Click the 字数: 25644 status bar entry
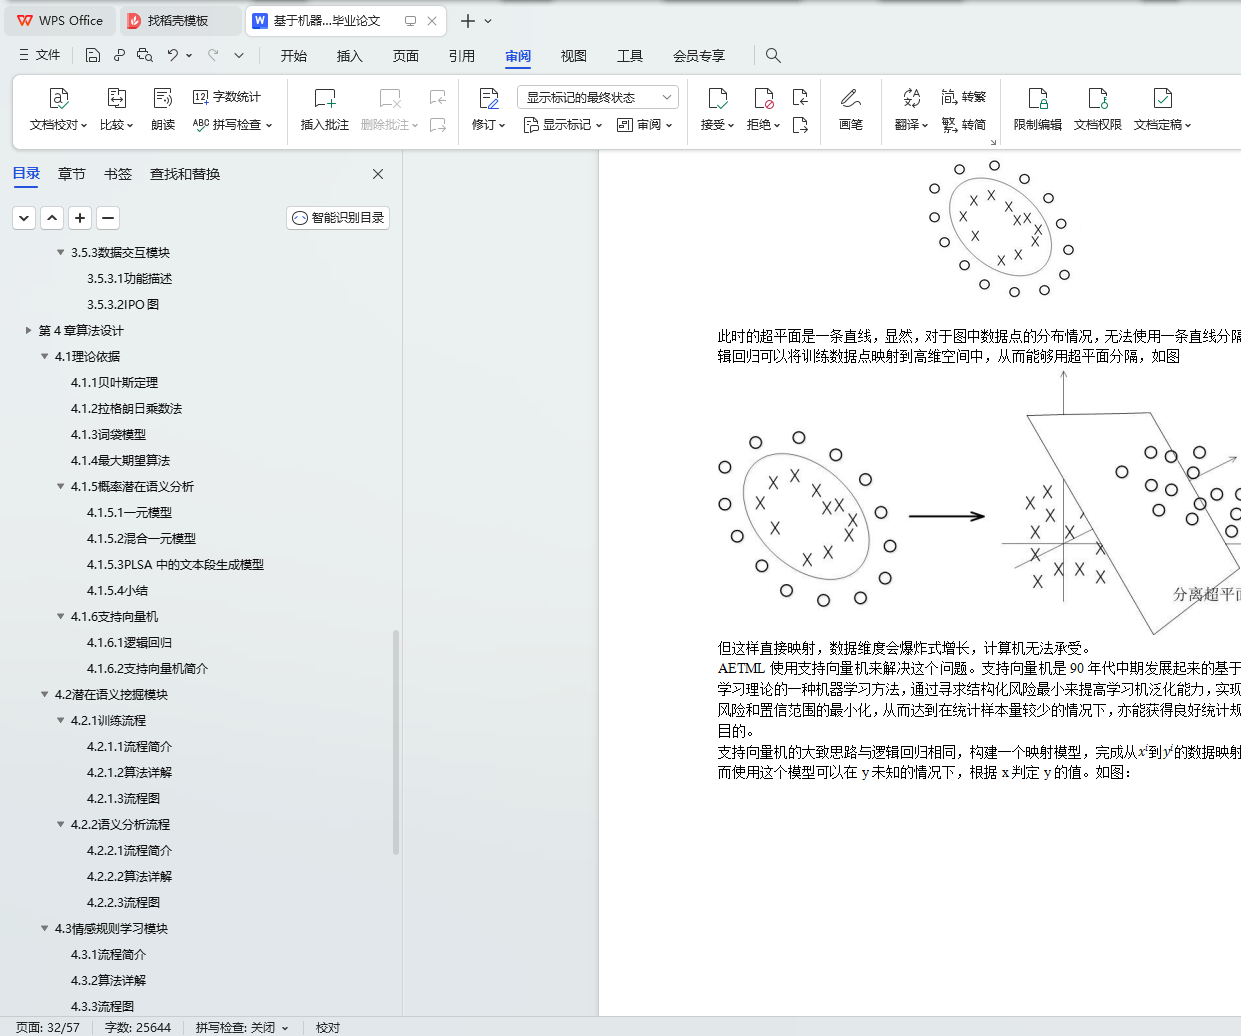Viewport: 1241px width, 1036px height. (x=138, y=1027)
